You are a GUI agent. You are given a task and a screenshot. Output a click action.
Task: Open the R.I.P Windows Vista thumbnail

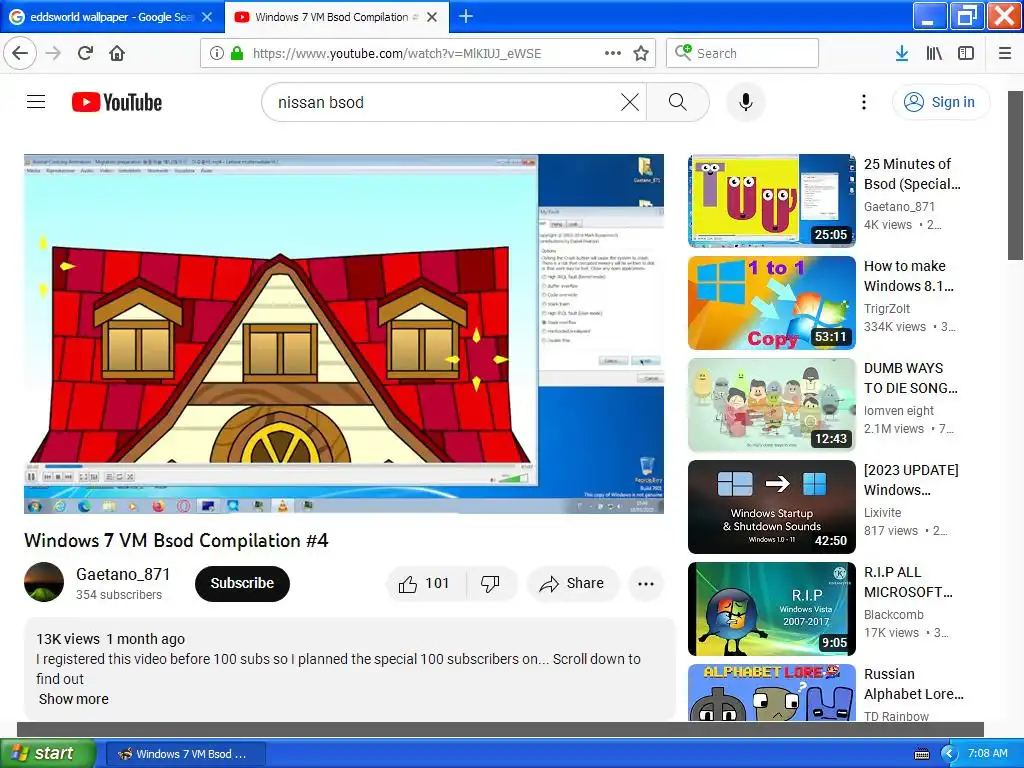(772, 609)
